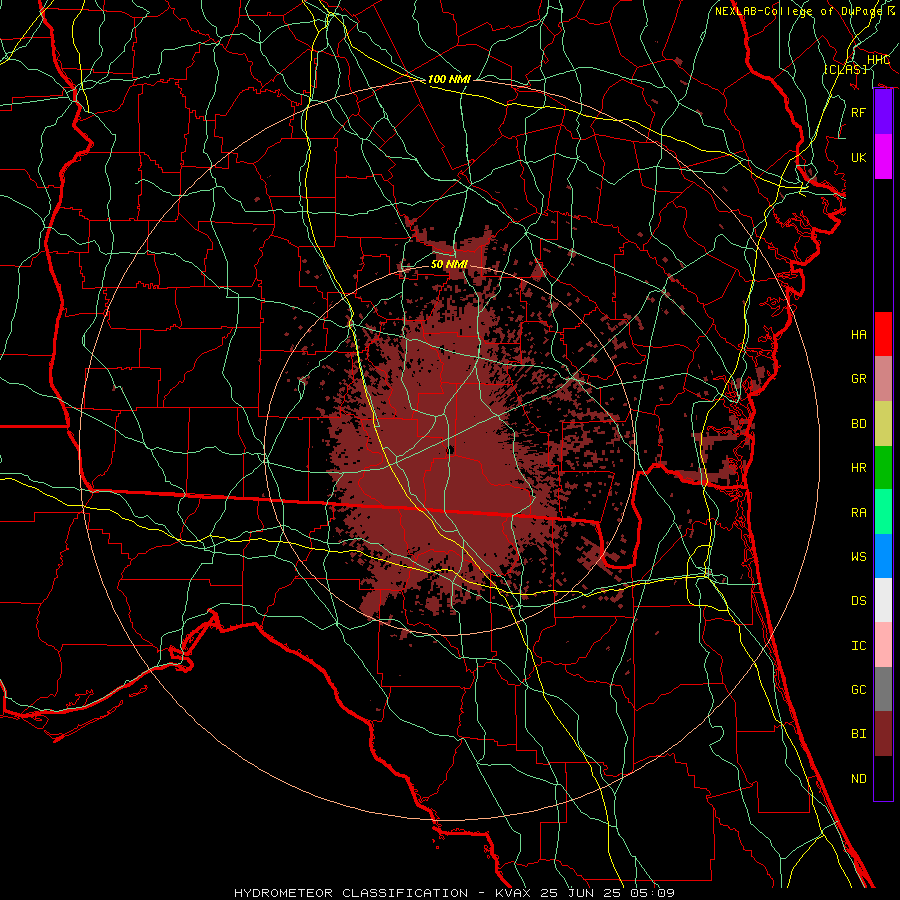The width and height of the screenshot is (900, 900).
Task: Click the UK legend label text
Action: (859, 157)
